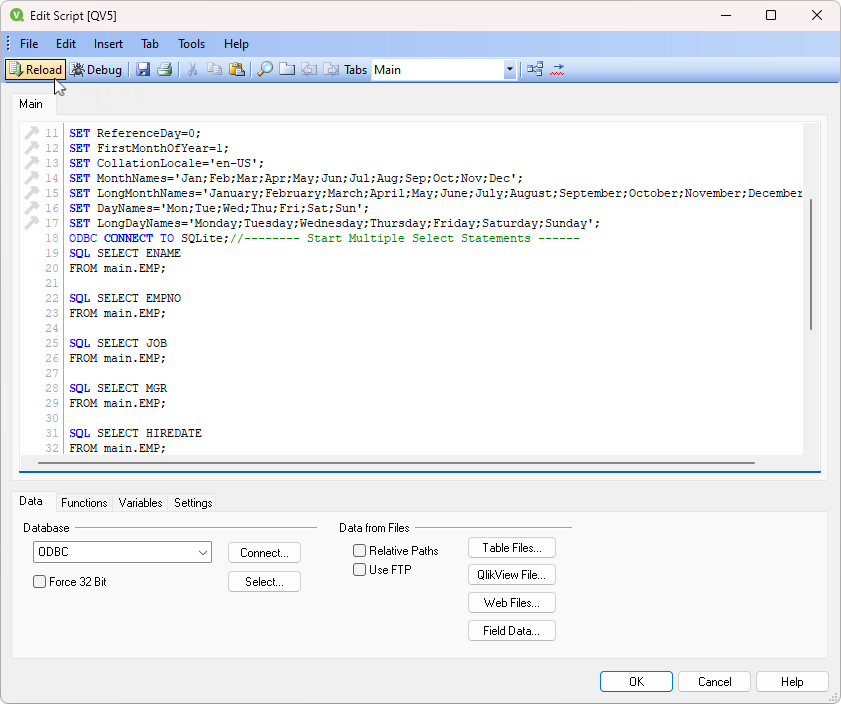
Task: Open Find dialog via the magnifier icon
Action: click(x=265, y=69)
